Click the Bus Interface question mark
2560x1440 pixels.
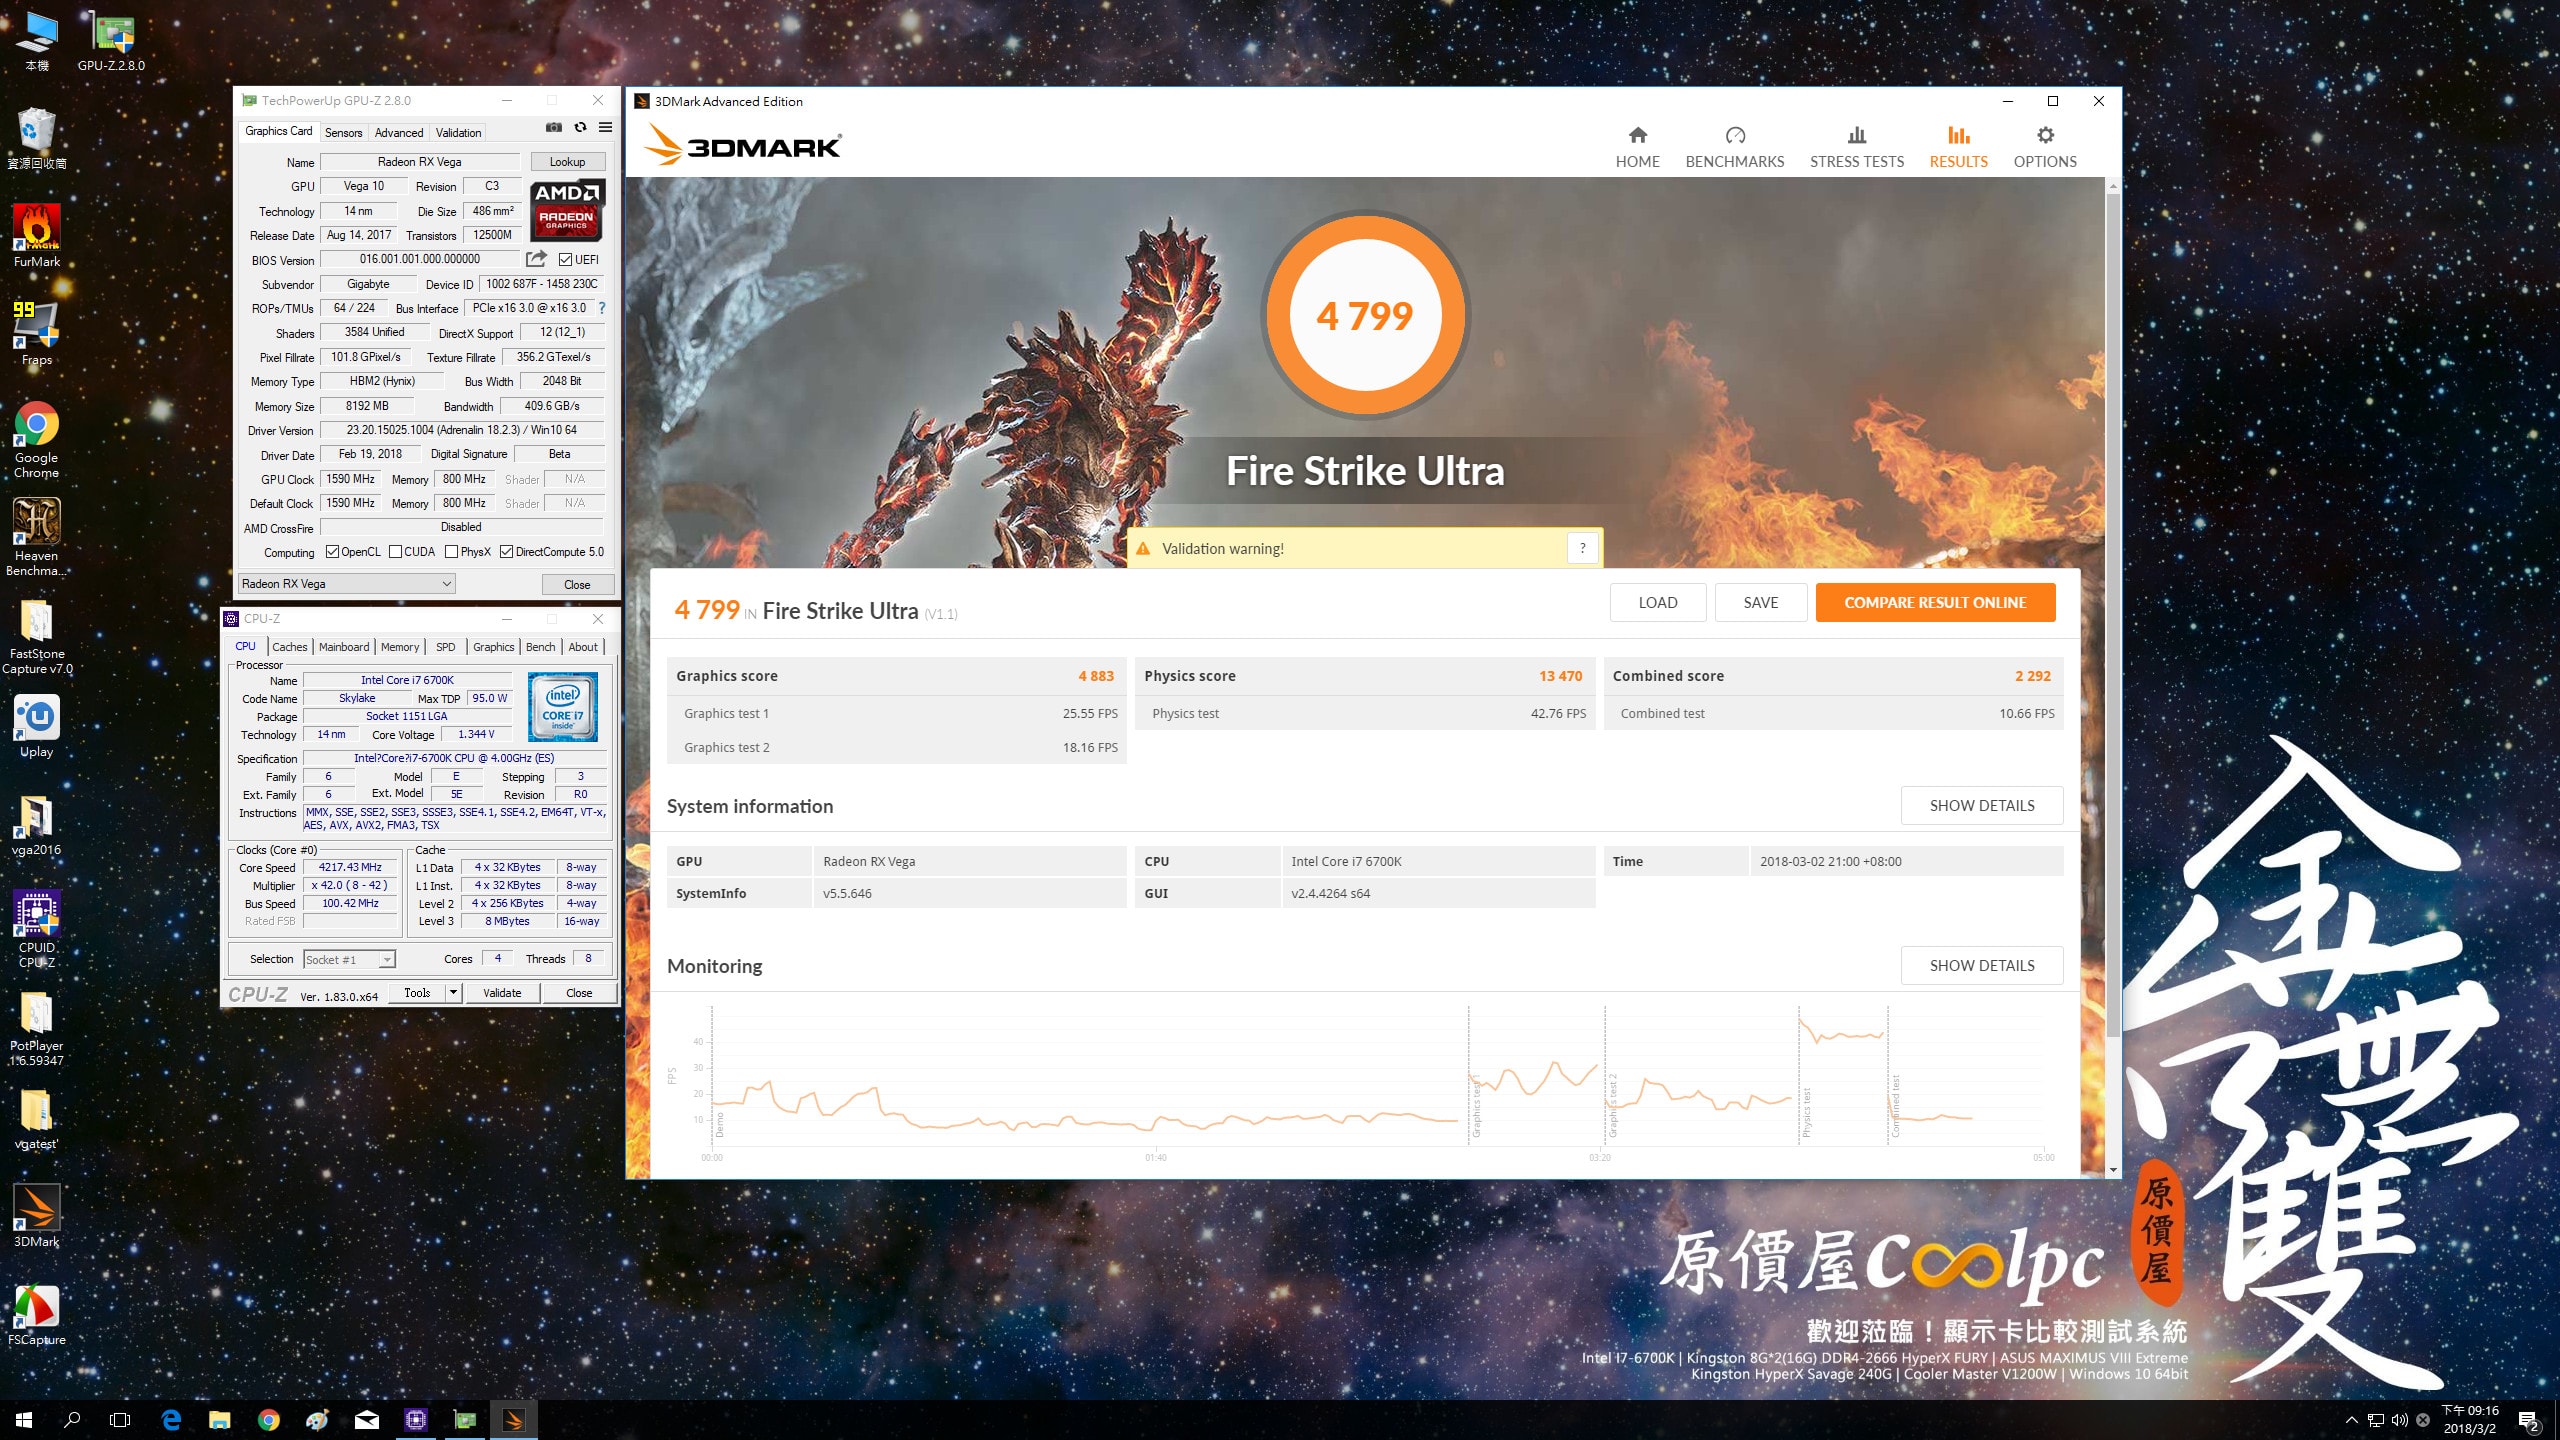point(602,308)
